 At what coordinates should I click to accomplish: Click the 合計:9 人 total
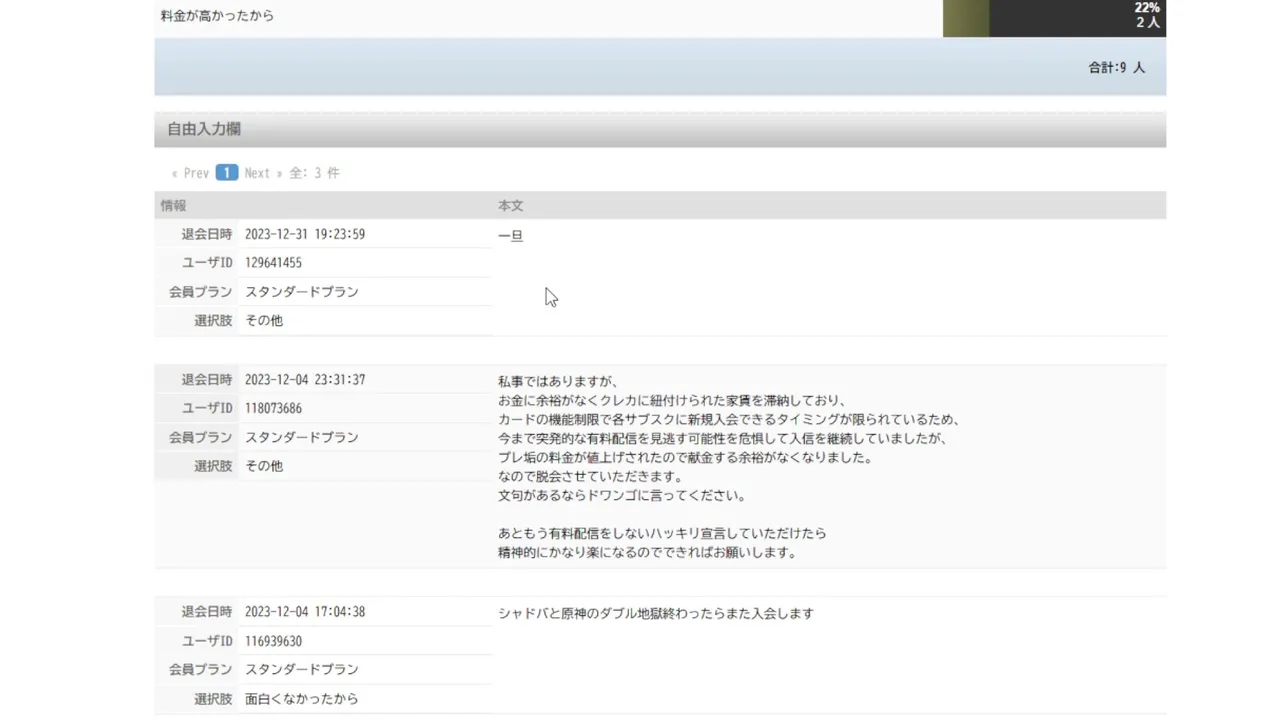1117,68
